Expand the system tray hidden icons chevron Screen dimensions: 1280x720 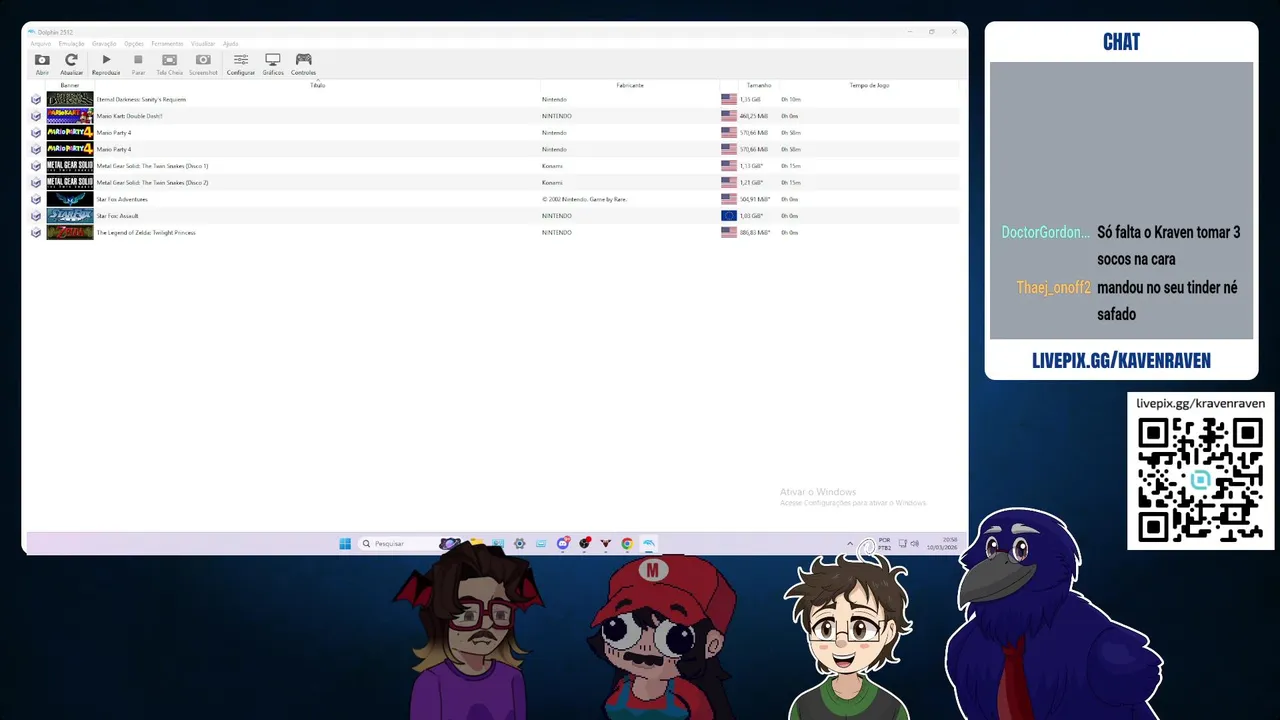(x=850, y=544)
